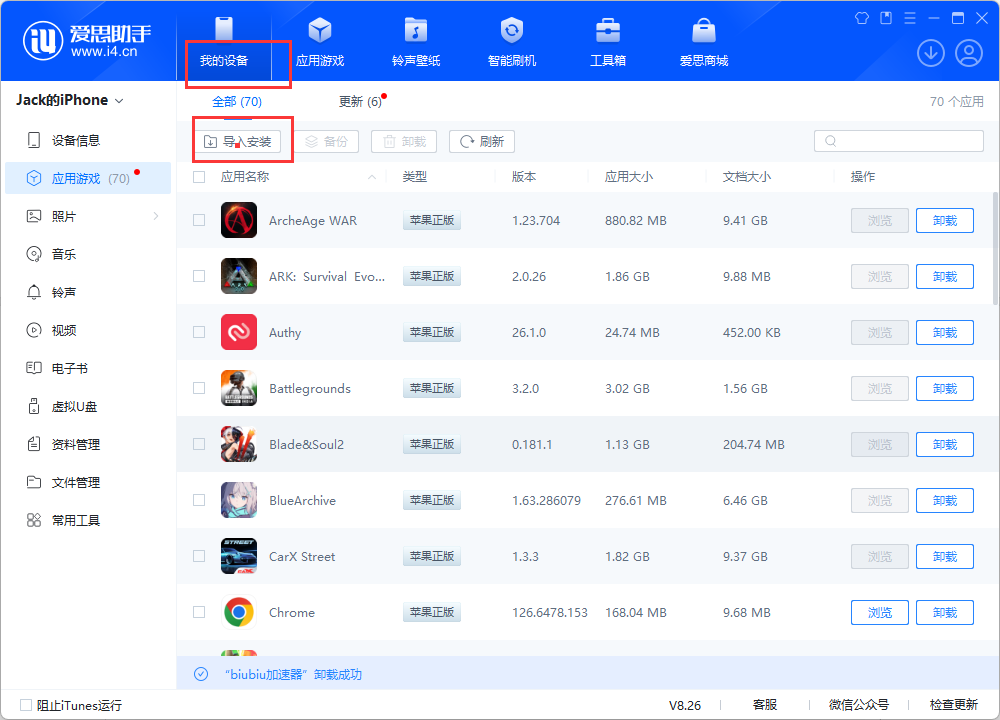The width and height of the screenshot is (1000, 720).
Task: Click the app search input field
Action: [899, 141]
